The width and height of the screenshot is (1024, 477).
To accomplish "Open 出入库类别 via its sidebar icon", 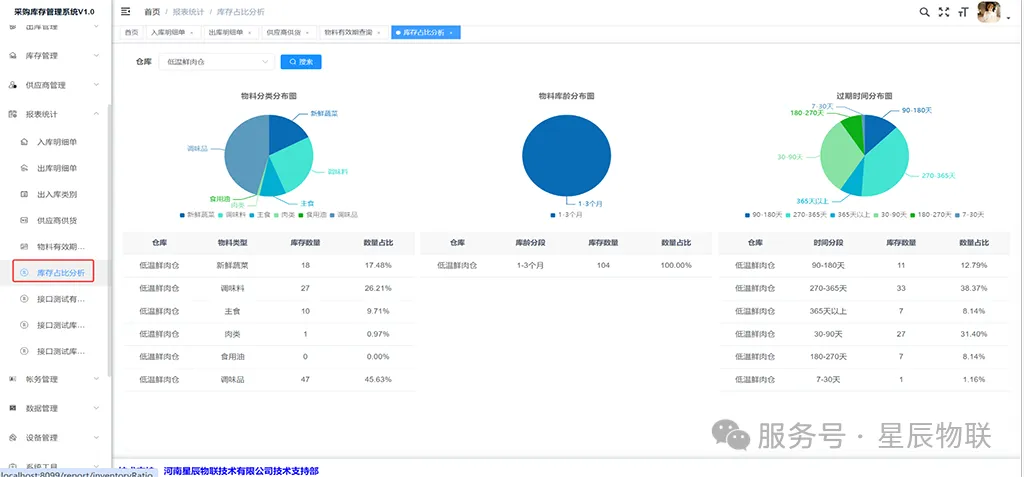I will click(x=24, y=194).
